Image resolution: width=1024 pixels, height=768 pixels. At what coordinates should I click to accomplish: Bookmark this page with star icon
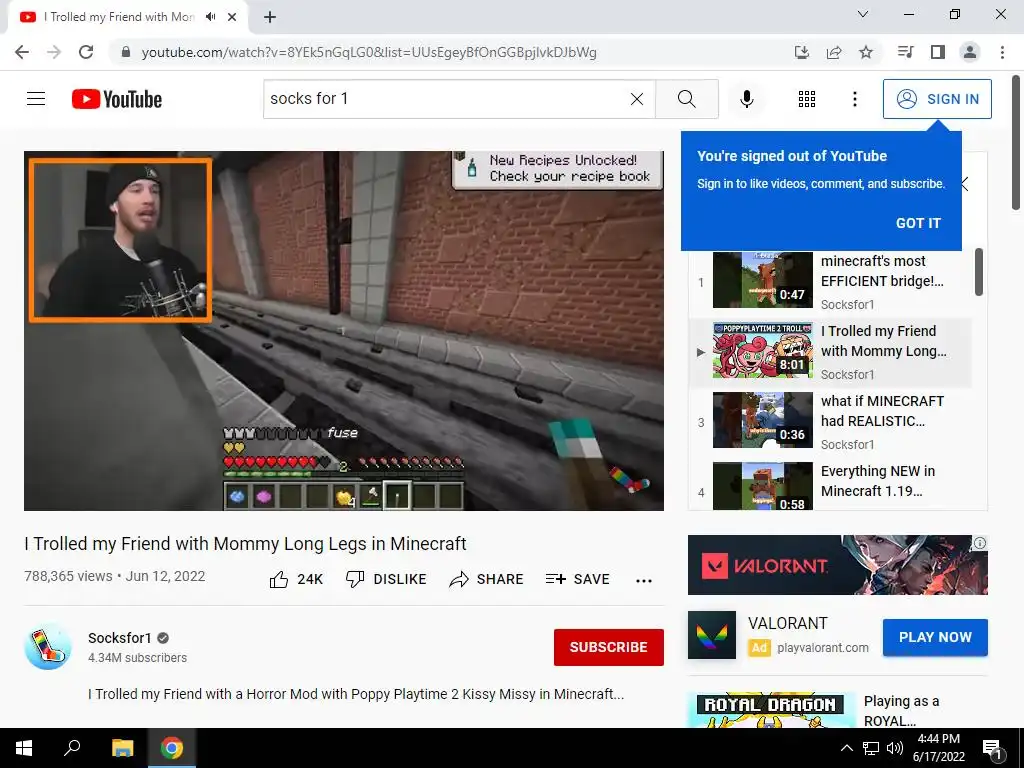(866, 52)
